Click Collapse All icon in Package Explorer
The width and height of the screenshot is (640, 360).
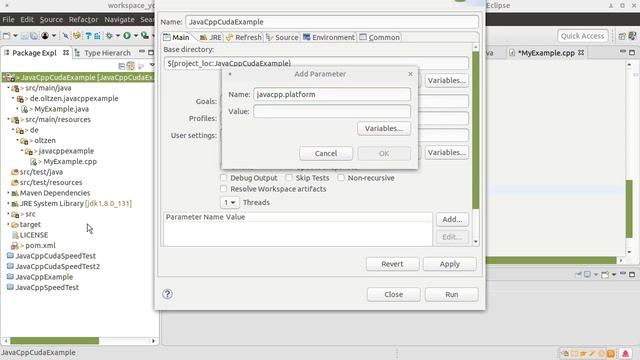(x=121, y=66)
